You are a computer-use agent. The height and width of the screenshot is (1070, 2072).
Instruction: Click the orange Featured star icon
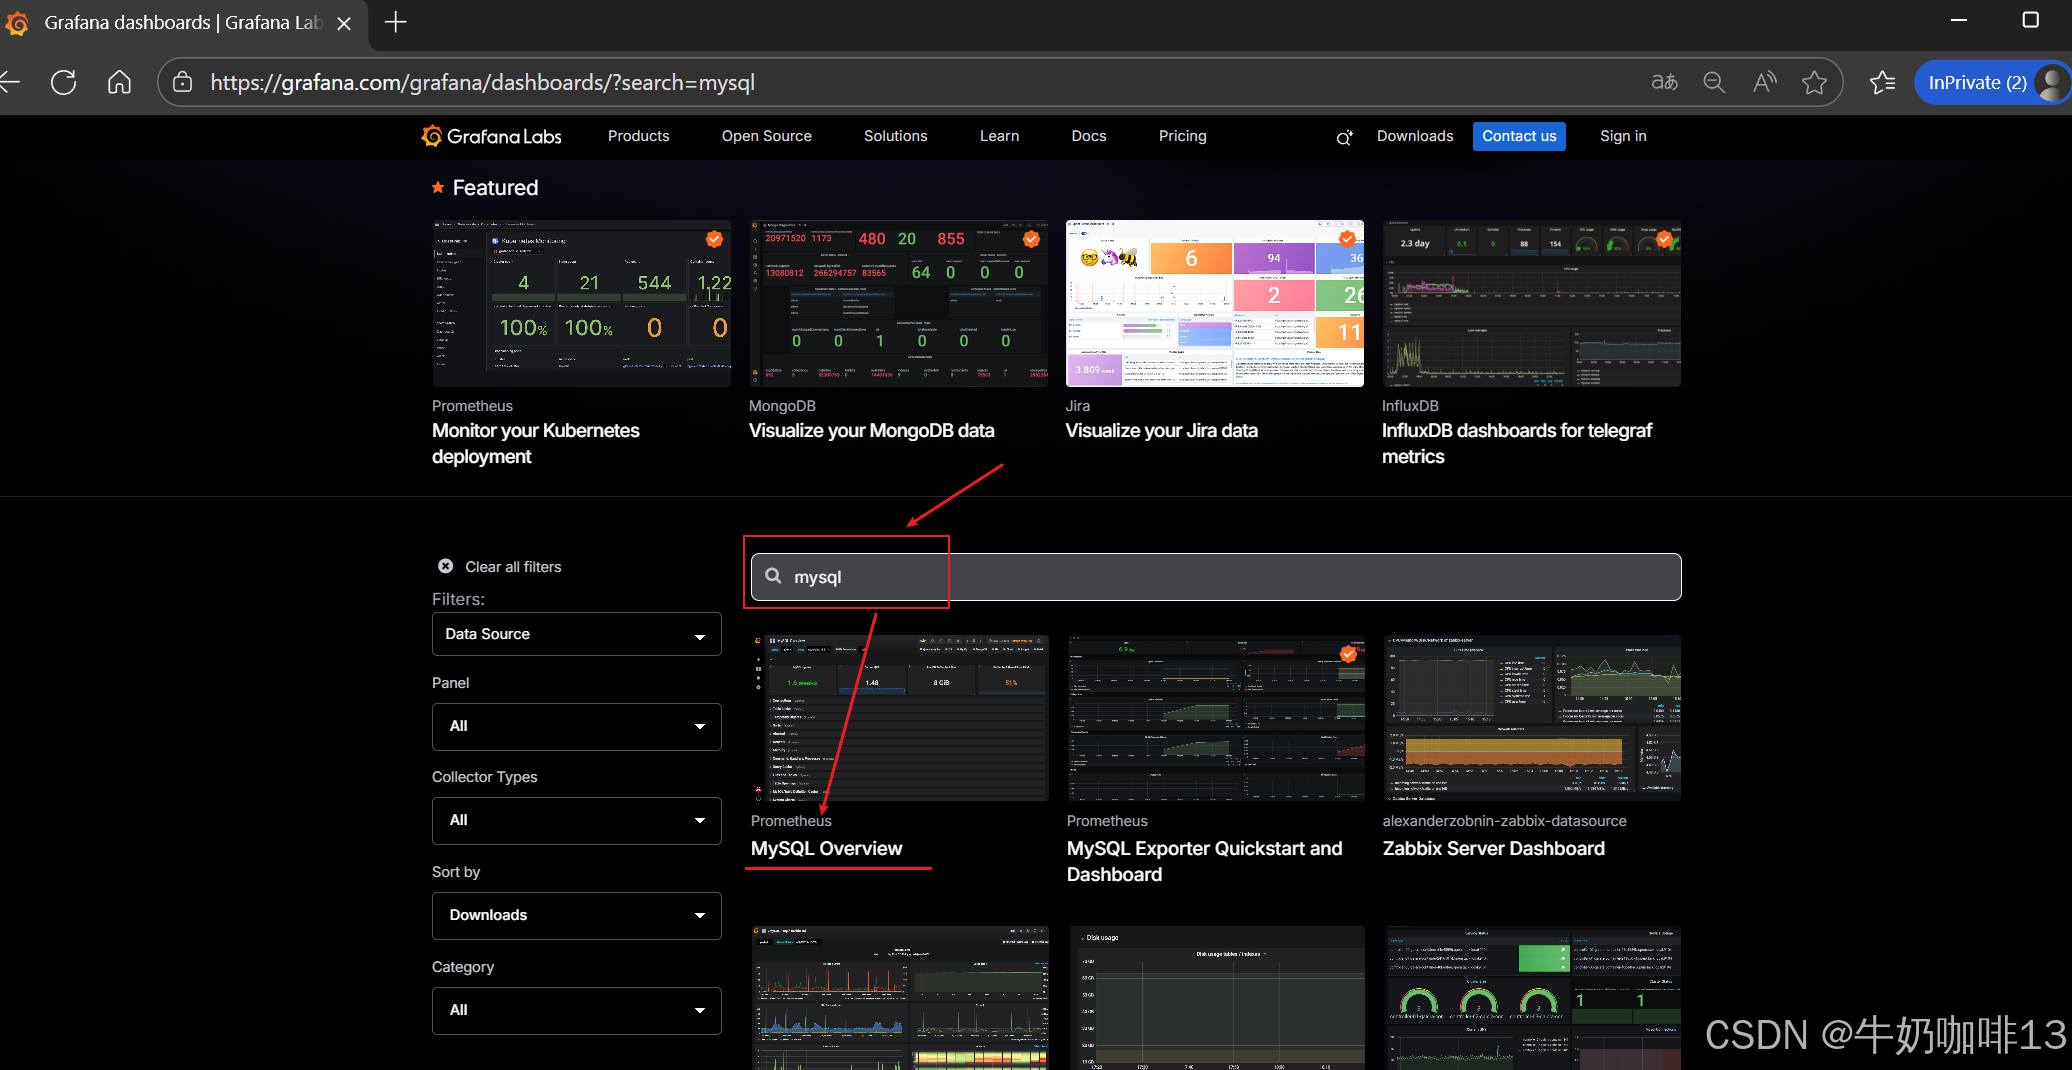438,187
